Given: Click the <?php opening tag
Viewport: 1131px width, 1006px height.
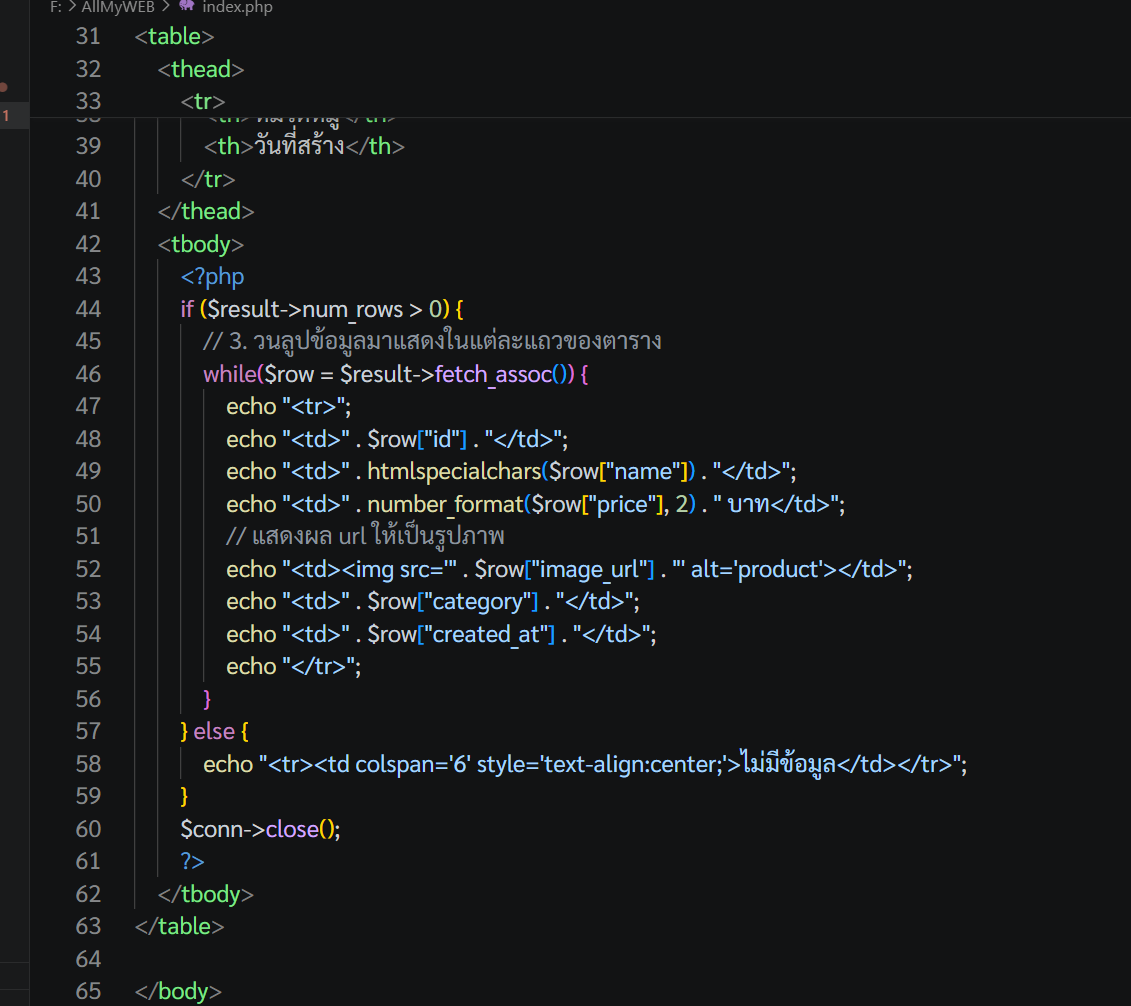Looking at the screenshot, I should (x=212, y=277).
